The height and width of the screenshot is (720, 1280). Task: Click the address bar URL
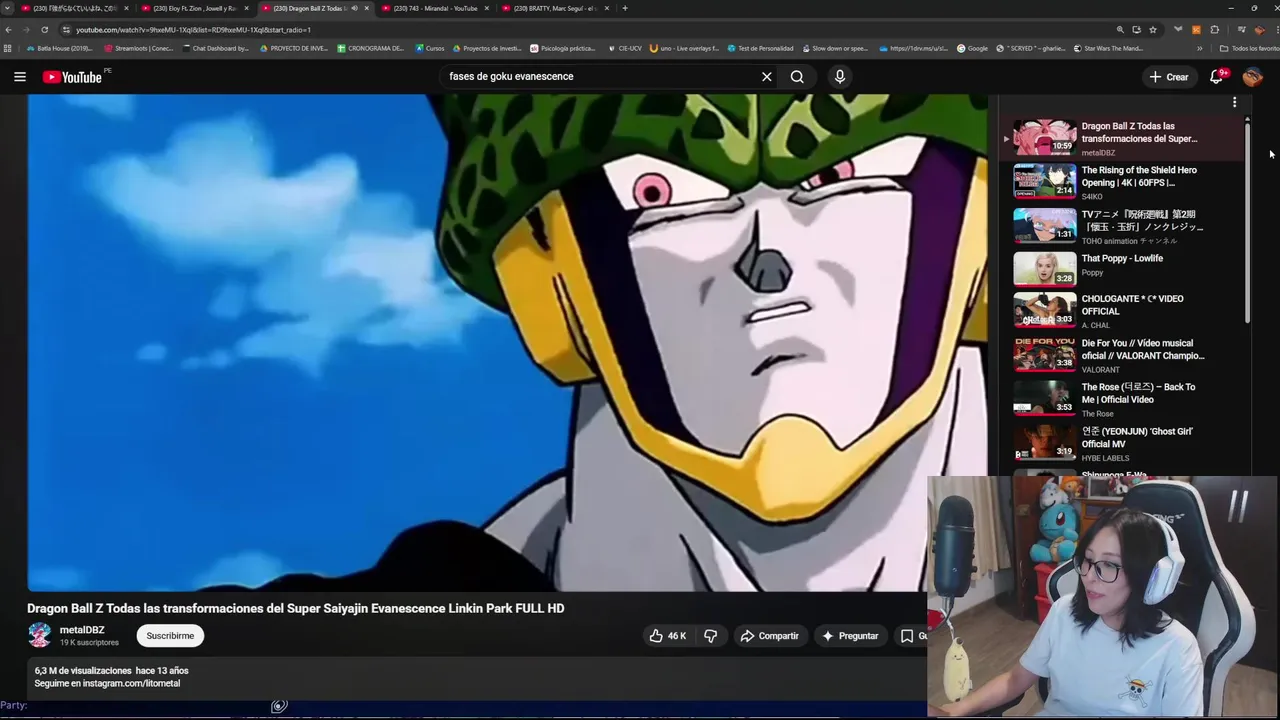(x=193, y=30)
